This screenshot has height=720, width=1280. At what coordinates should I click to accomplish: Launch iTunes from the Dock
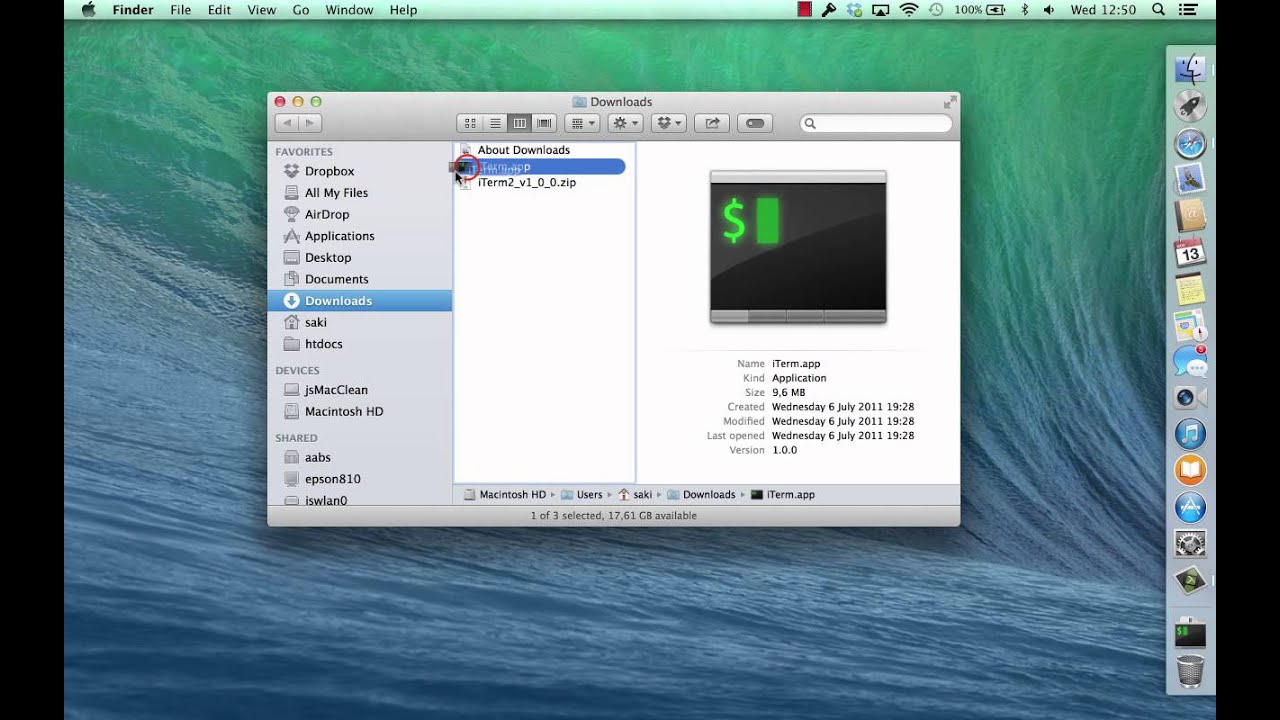click(x=1190, y=434)
